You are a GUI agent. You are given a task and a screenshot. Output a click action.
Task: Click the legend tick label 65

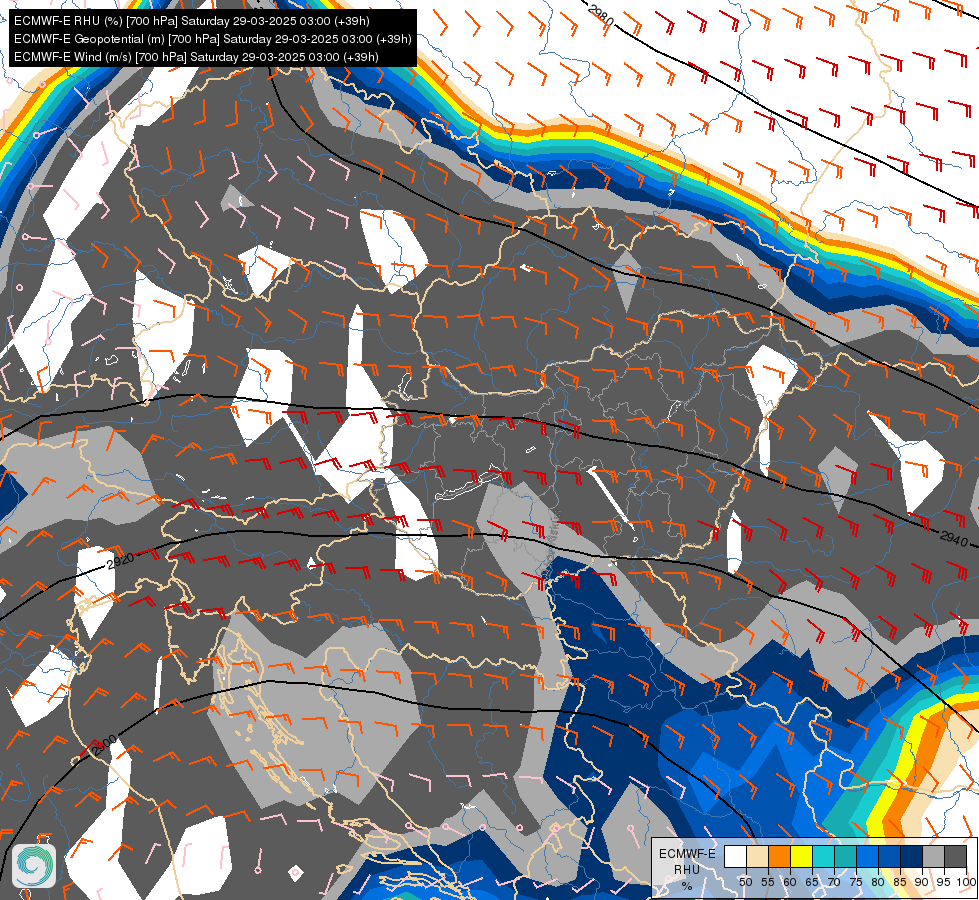812,882
